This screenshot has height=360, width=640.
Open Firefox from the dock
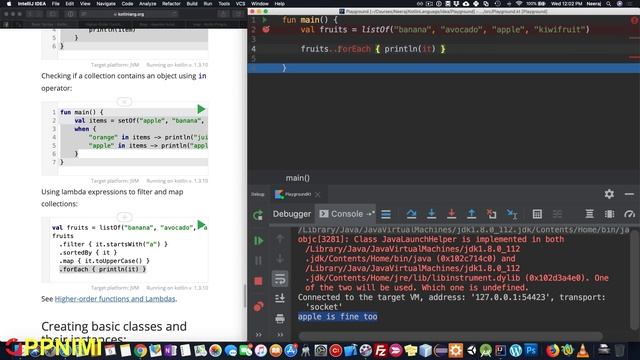click(x=553, y=350)
